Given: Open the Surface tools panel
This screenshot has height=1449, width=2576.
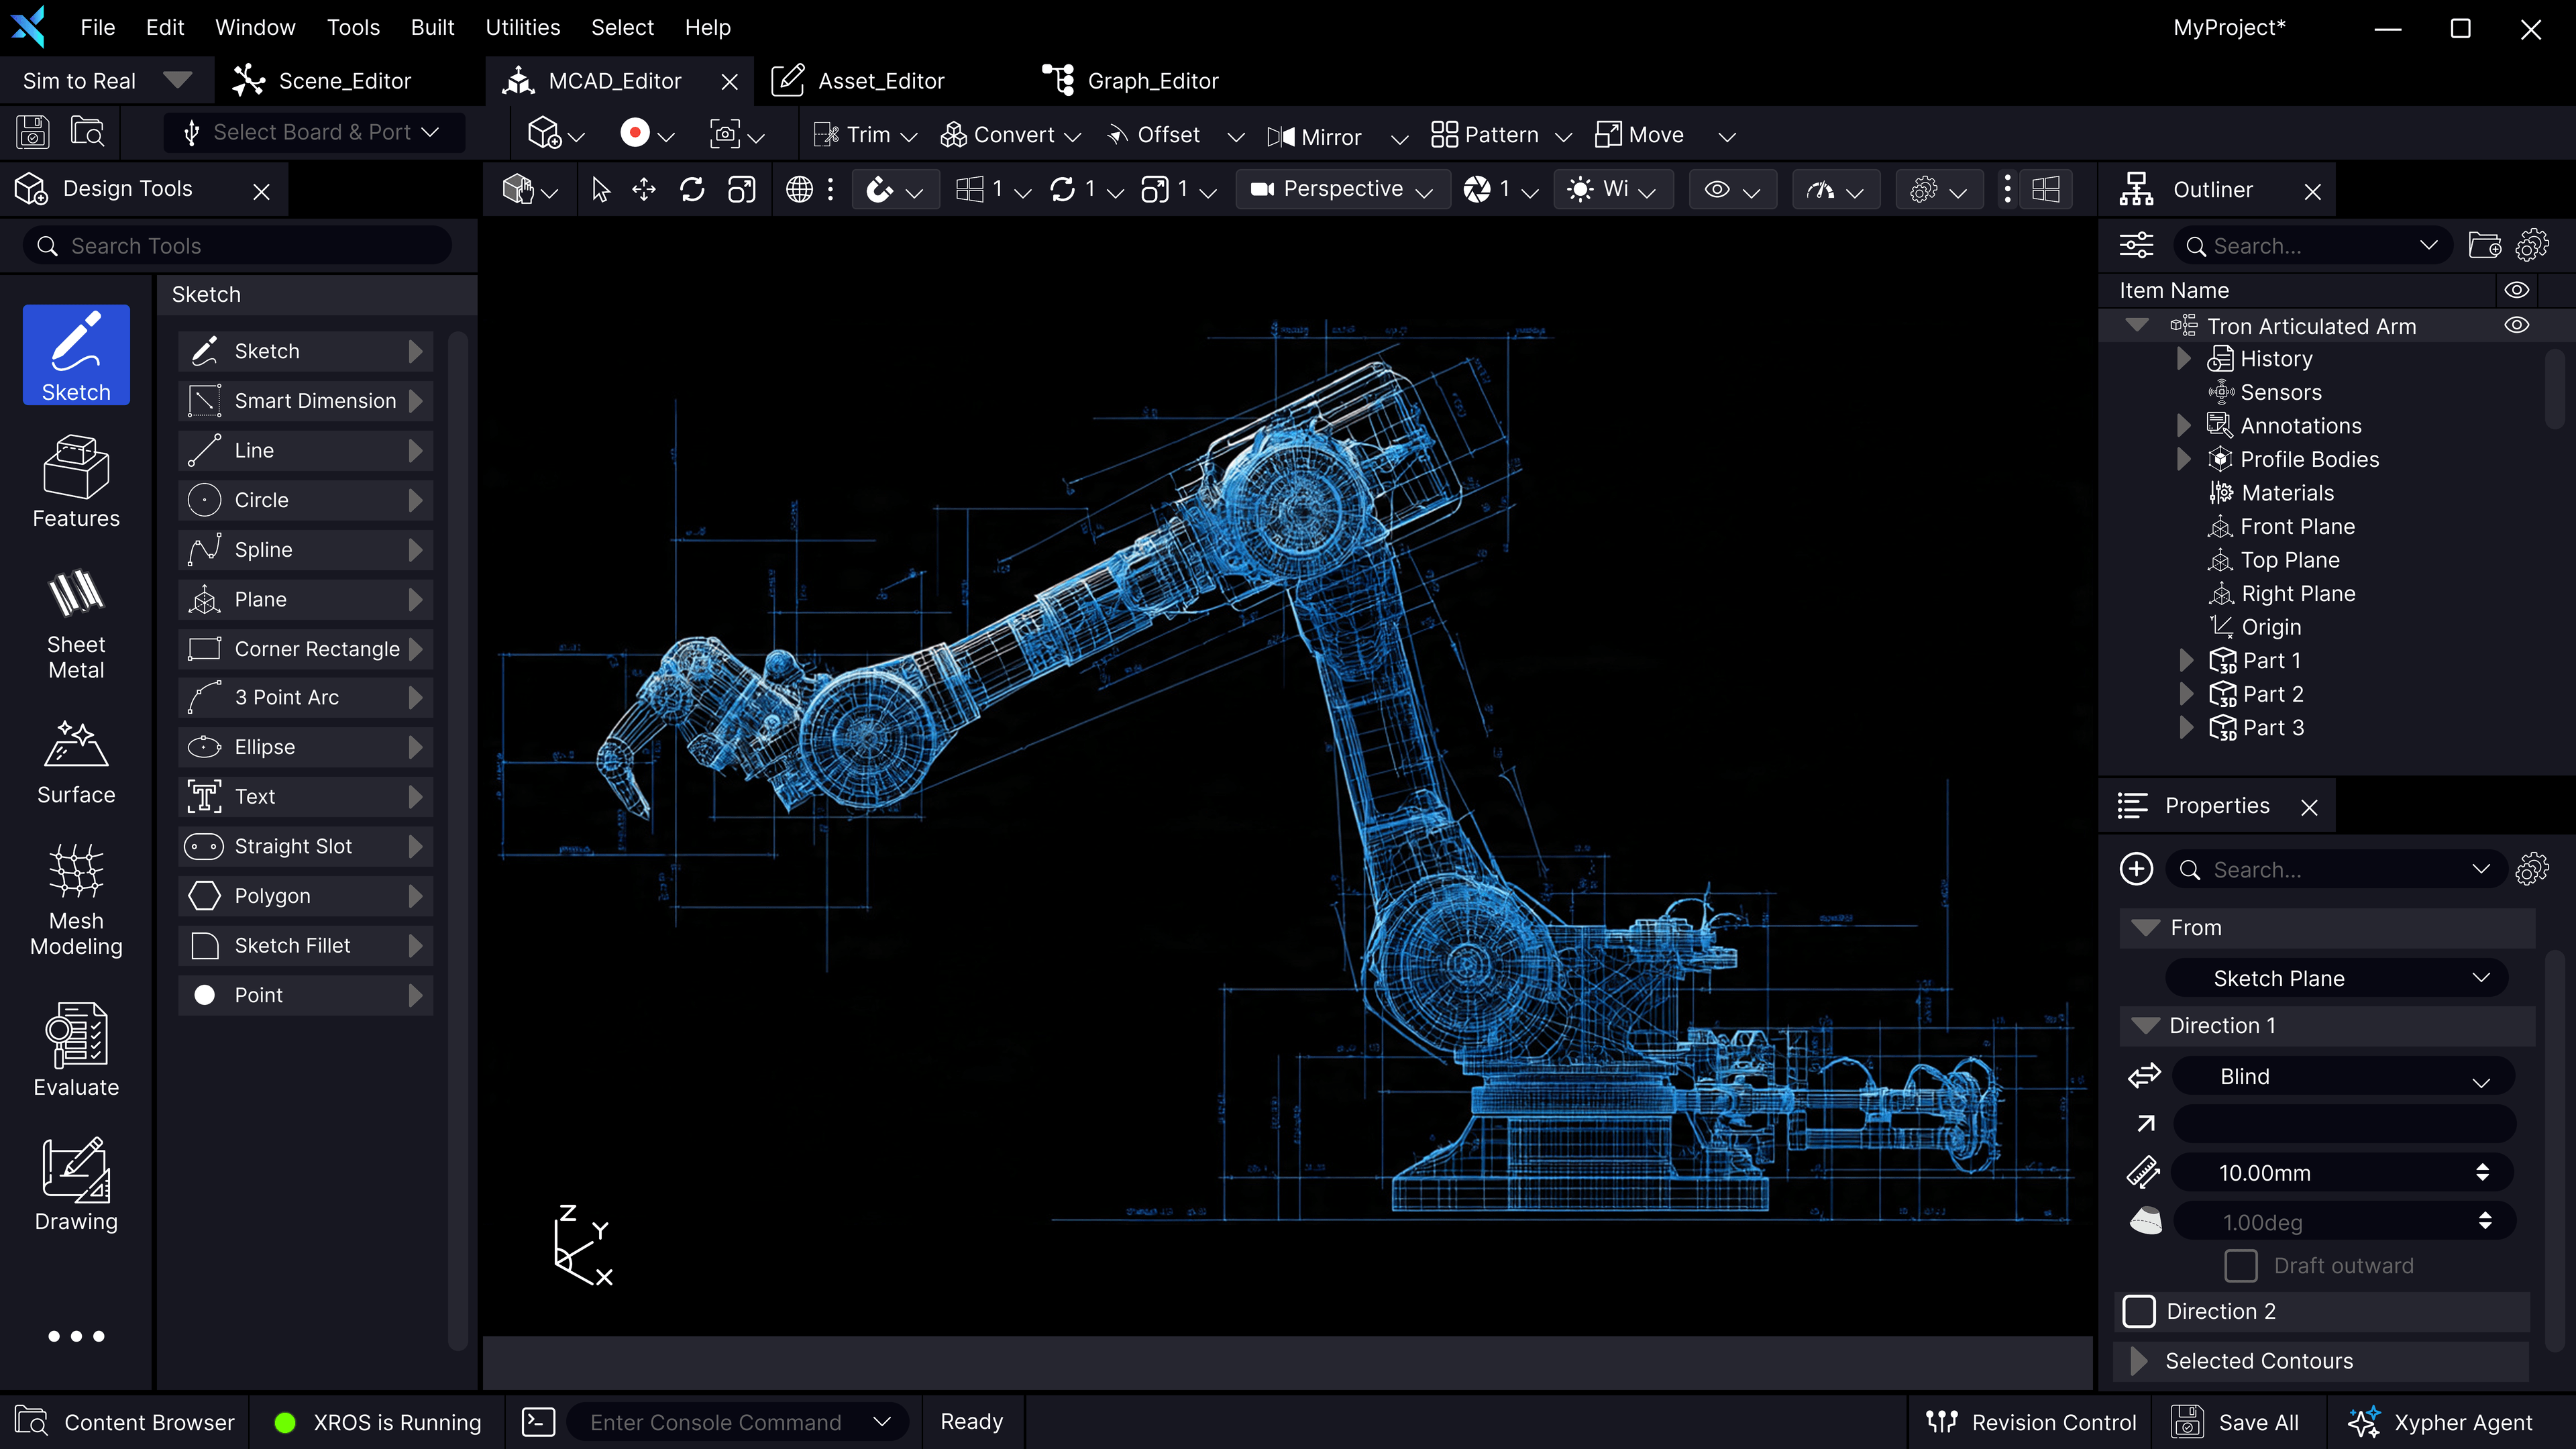Looking at the screenshot, I should click(76, 762).
